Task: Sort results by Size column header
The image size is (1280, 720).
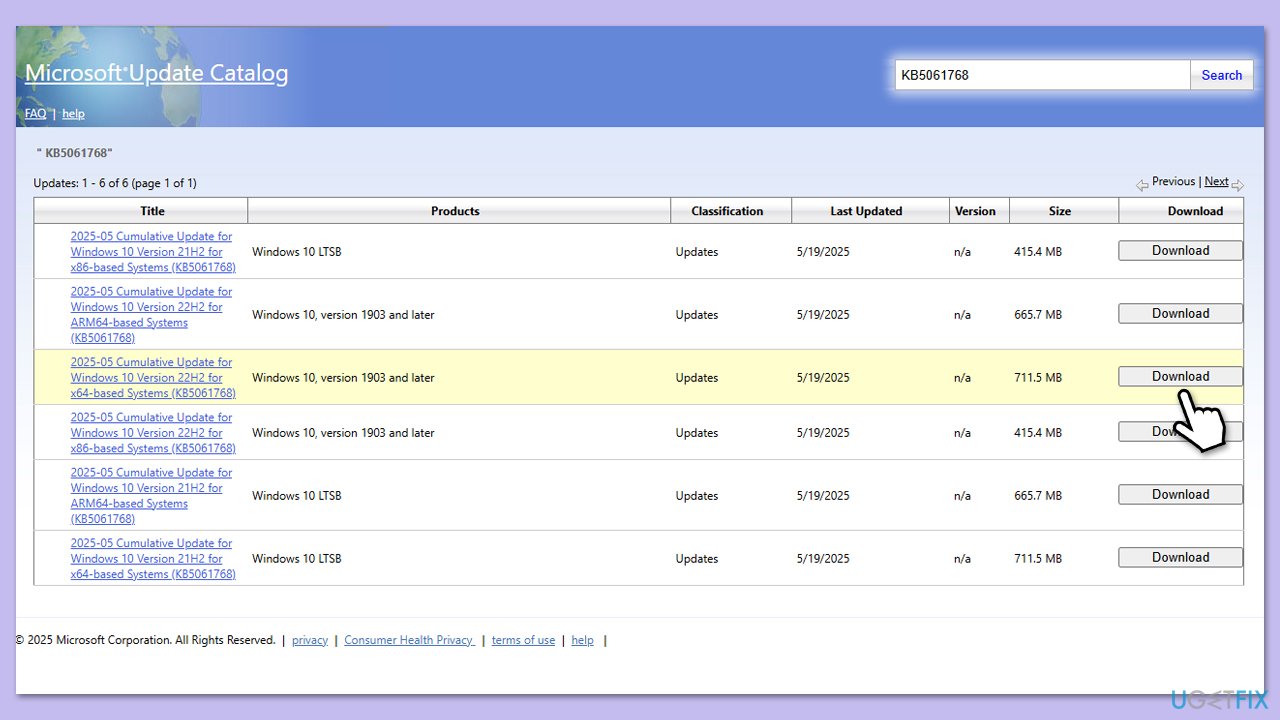Action: tap(1060, 211)
